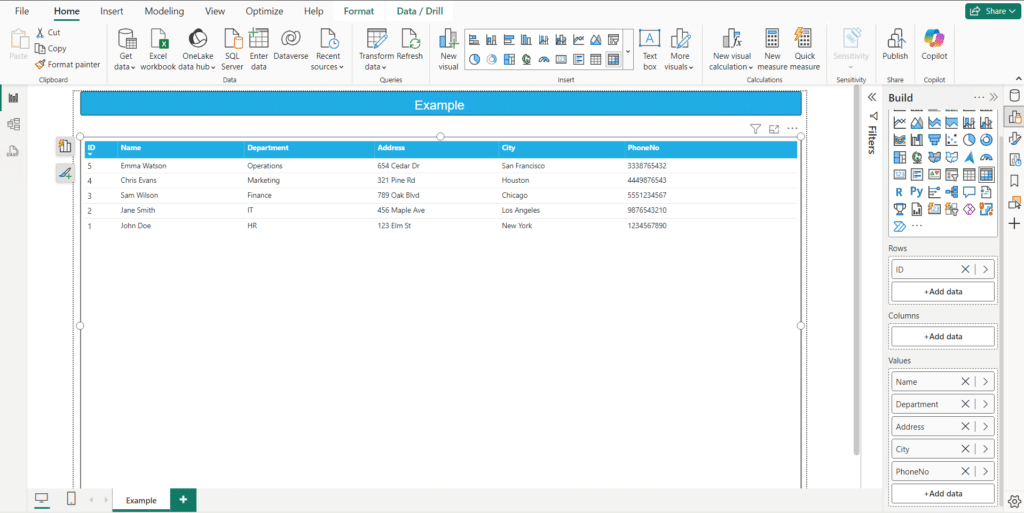Click Add data under Columns
1024x513 pixels.
pos(943,337)
